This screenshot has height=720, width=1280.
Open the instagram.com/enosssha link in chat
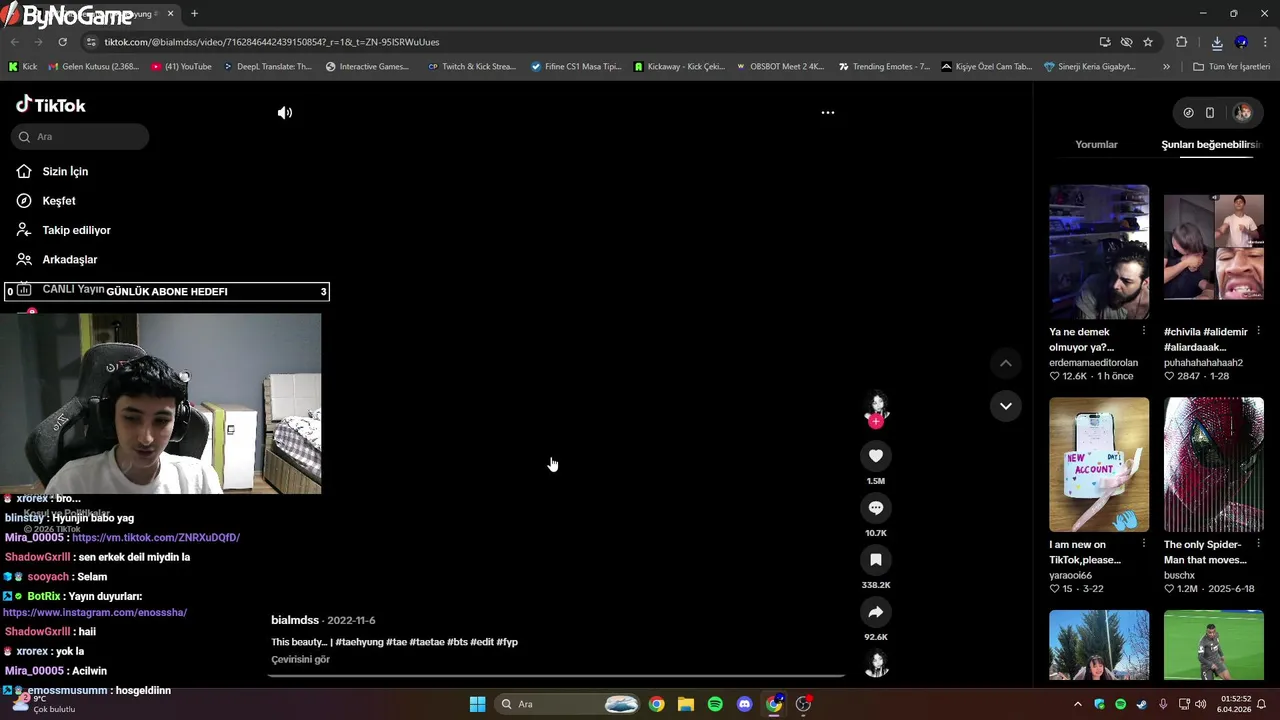tap(95, 613)
